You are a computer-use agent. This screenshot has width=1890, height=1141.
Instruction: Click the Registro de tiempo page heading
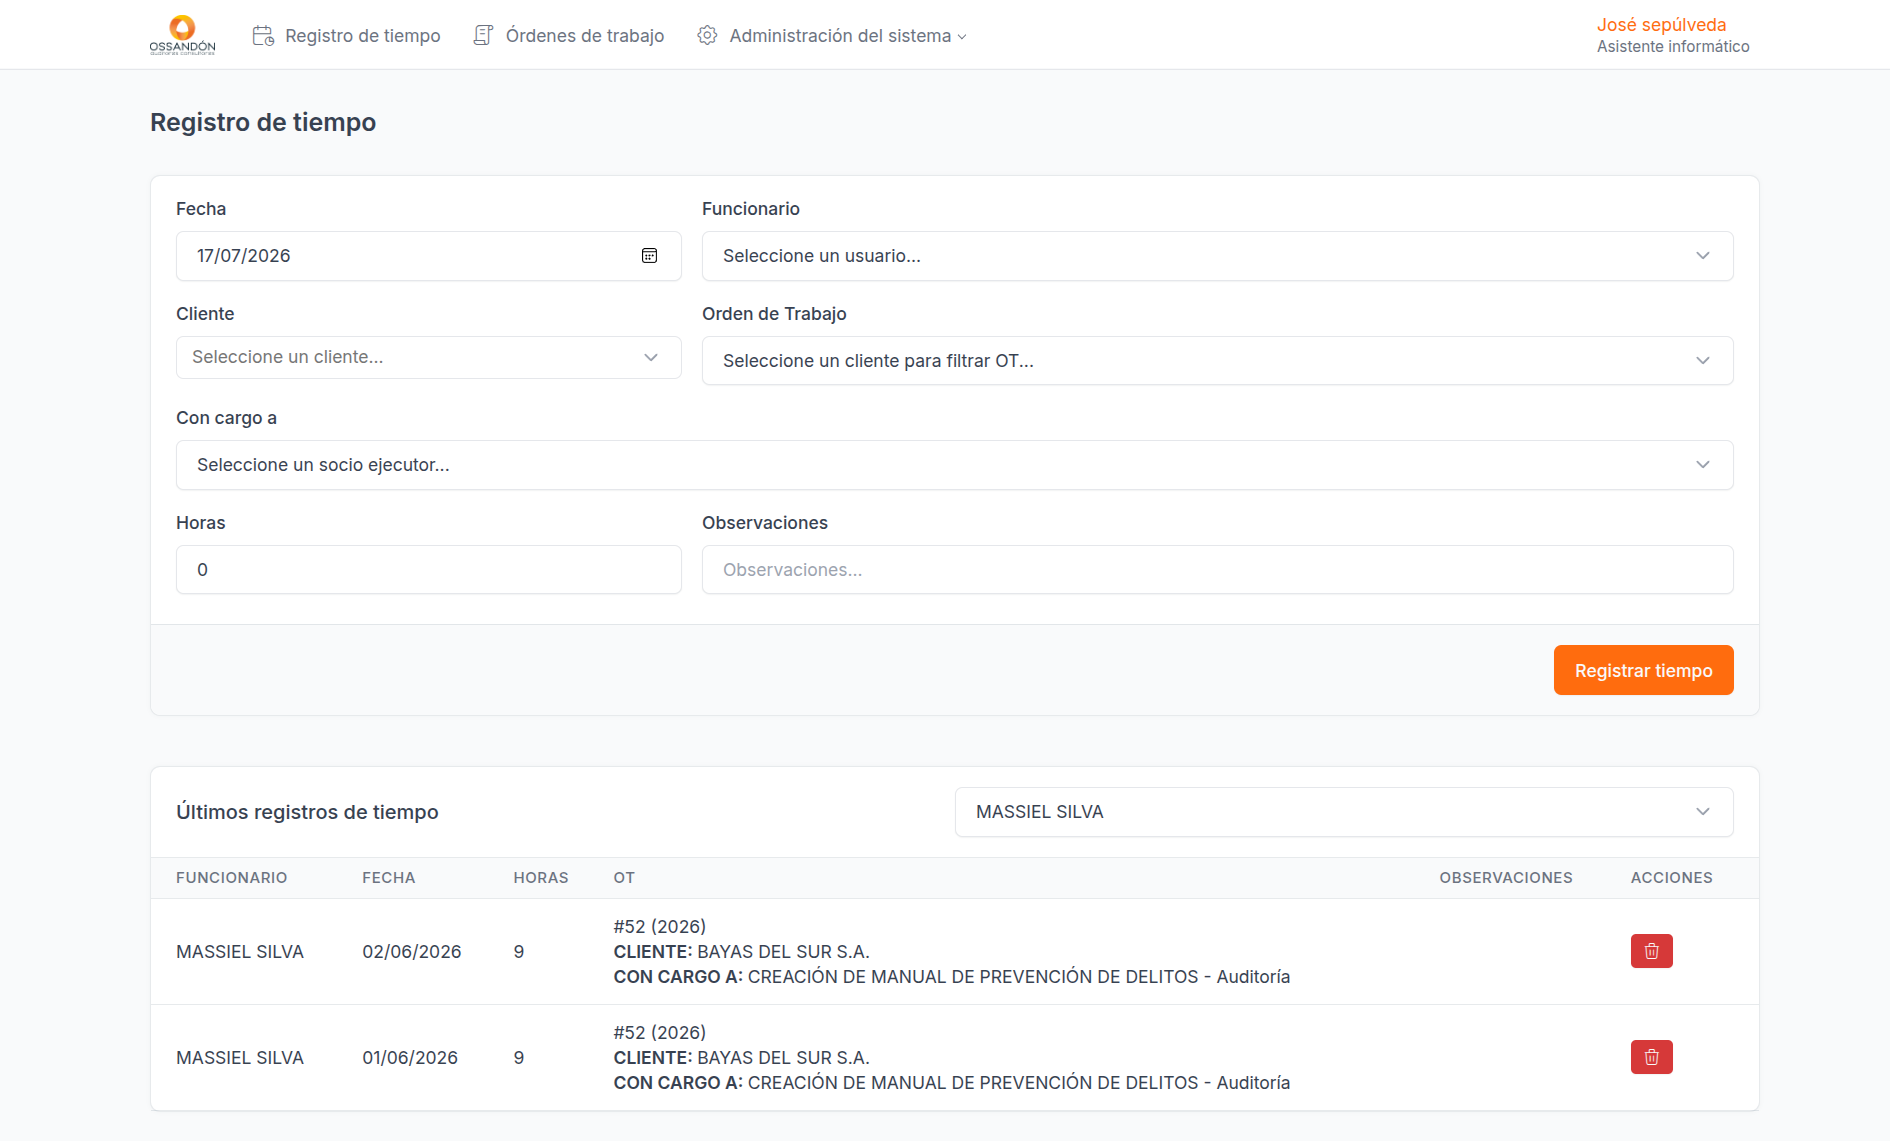[263, 122]
